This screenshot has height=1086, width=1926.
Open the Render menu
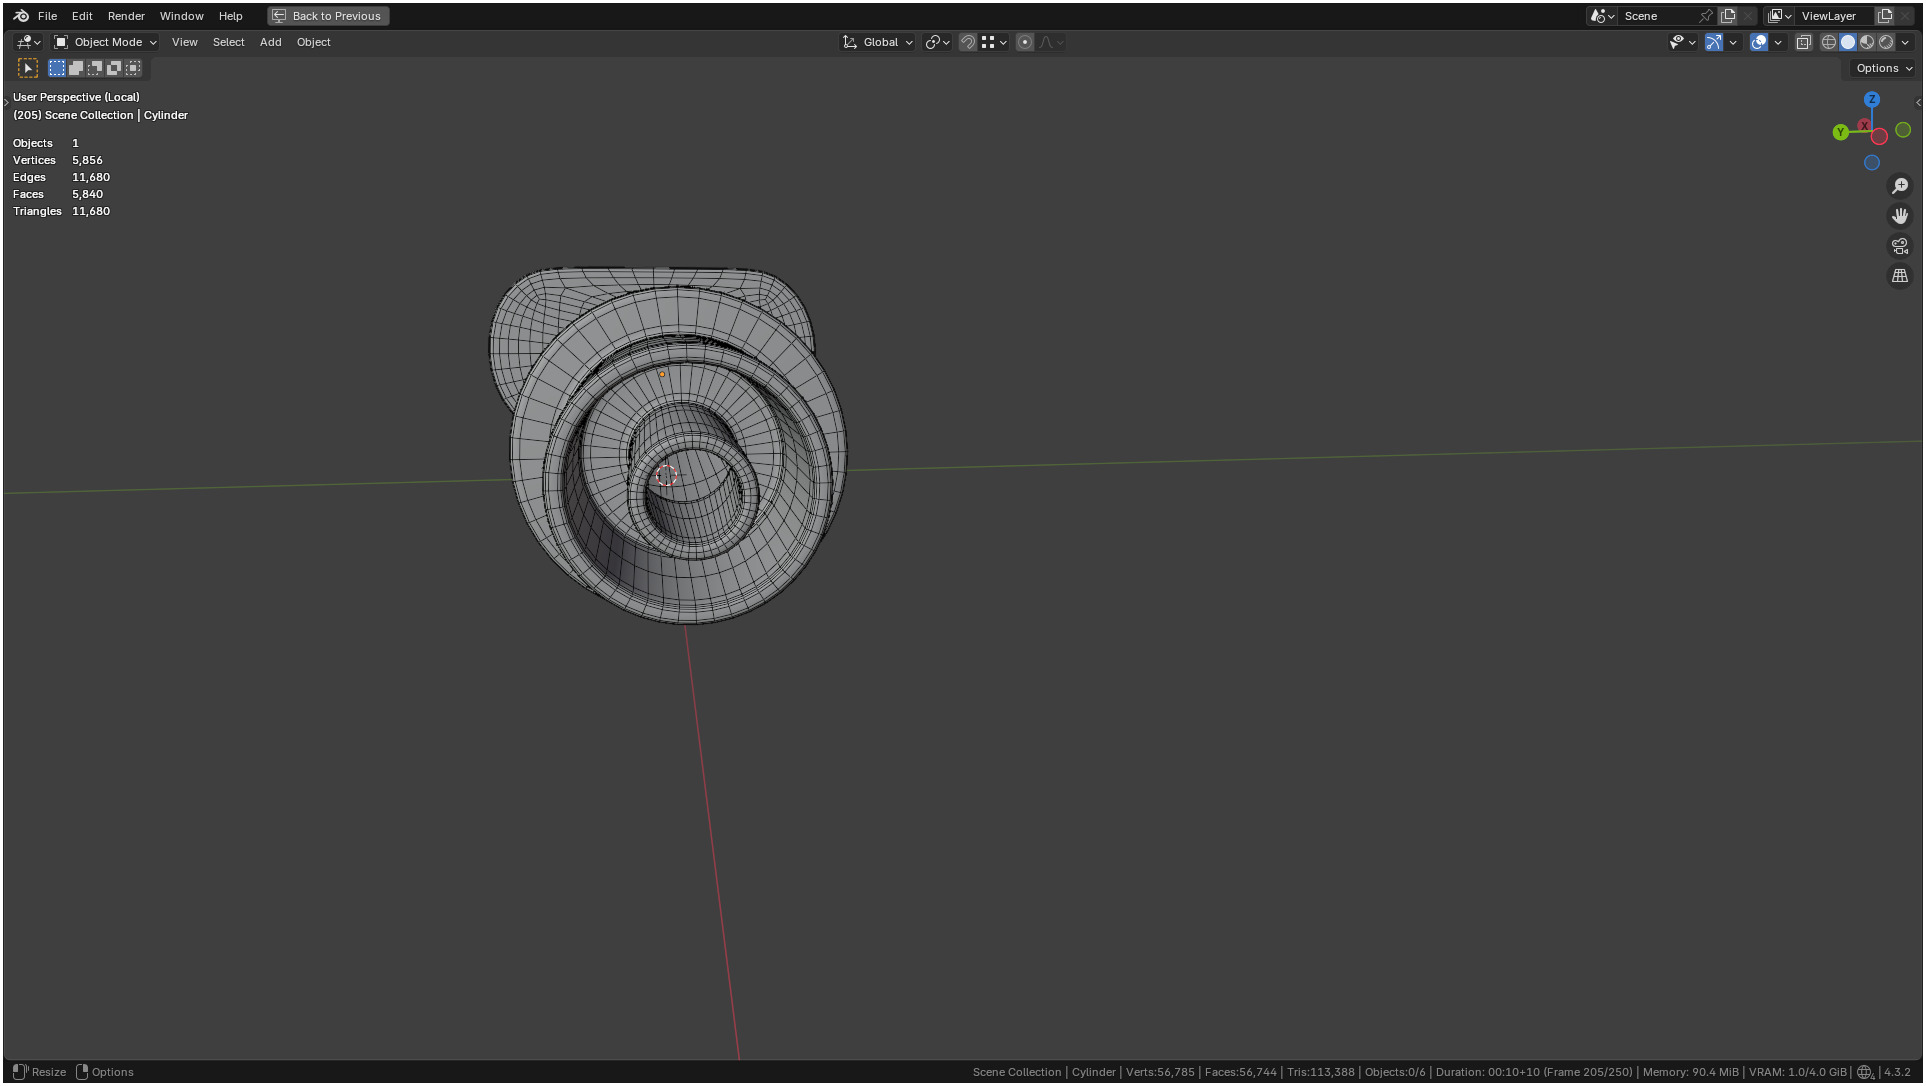(x=126, y=16)
